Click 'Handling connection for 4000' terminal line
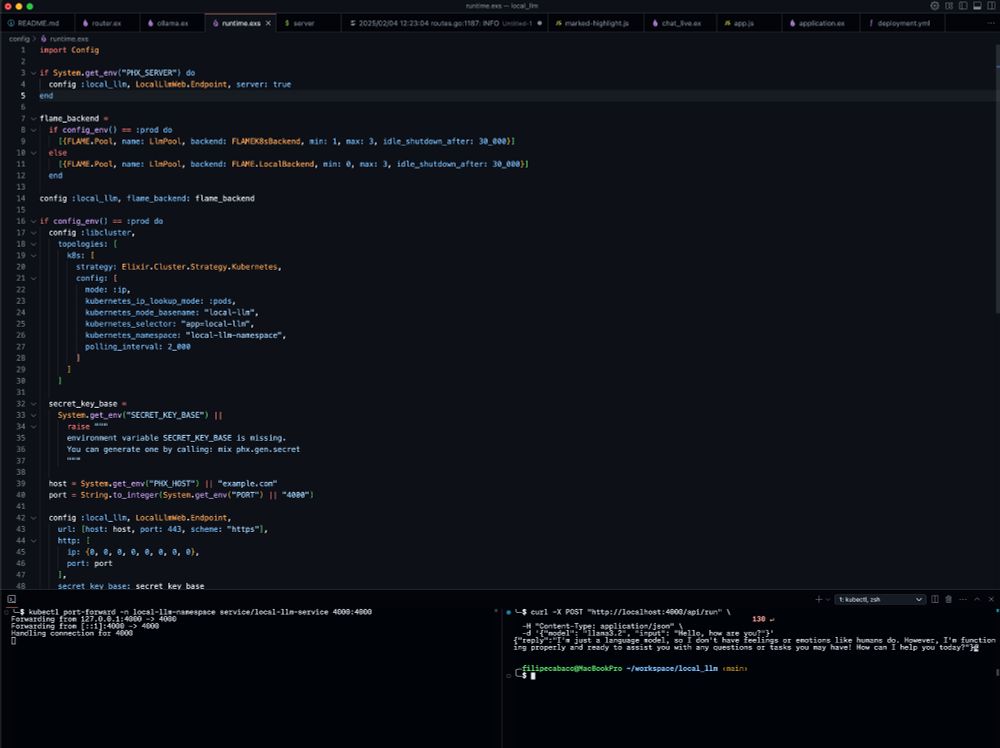The image size is (1000, 748). [x=71, y=633]
